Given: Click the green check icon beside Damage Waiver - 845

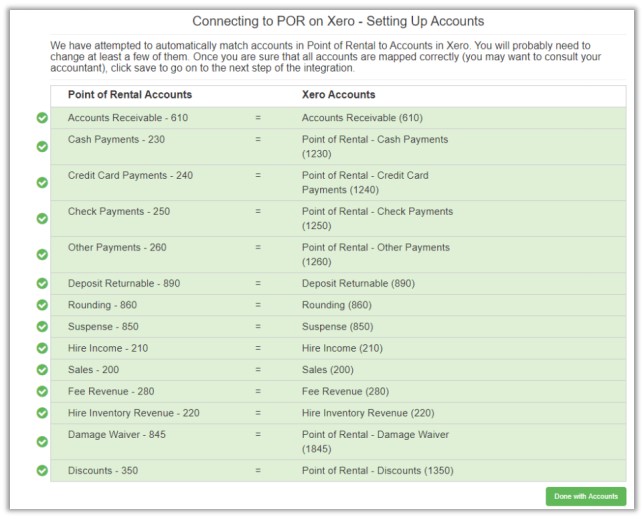Looking at the screenshot, I should tap(42, 442).
